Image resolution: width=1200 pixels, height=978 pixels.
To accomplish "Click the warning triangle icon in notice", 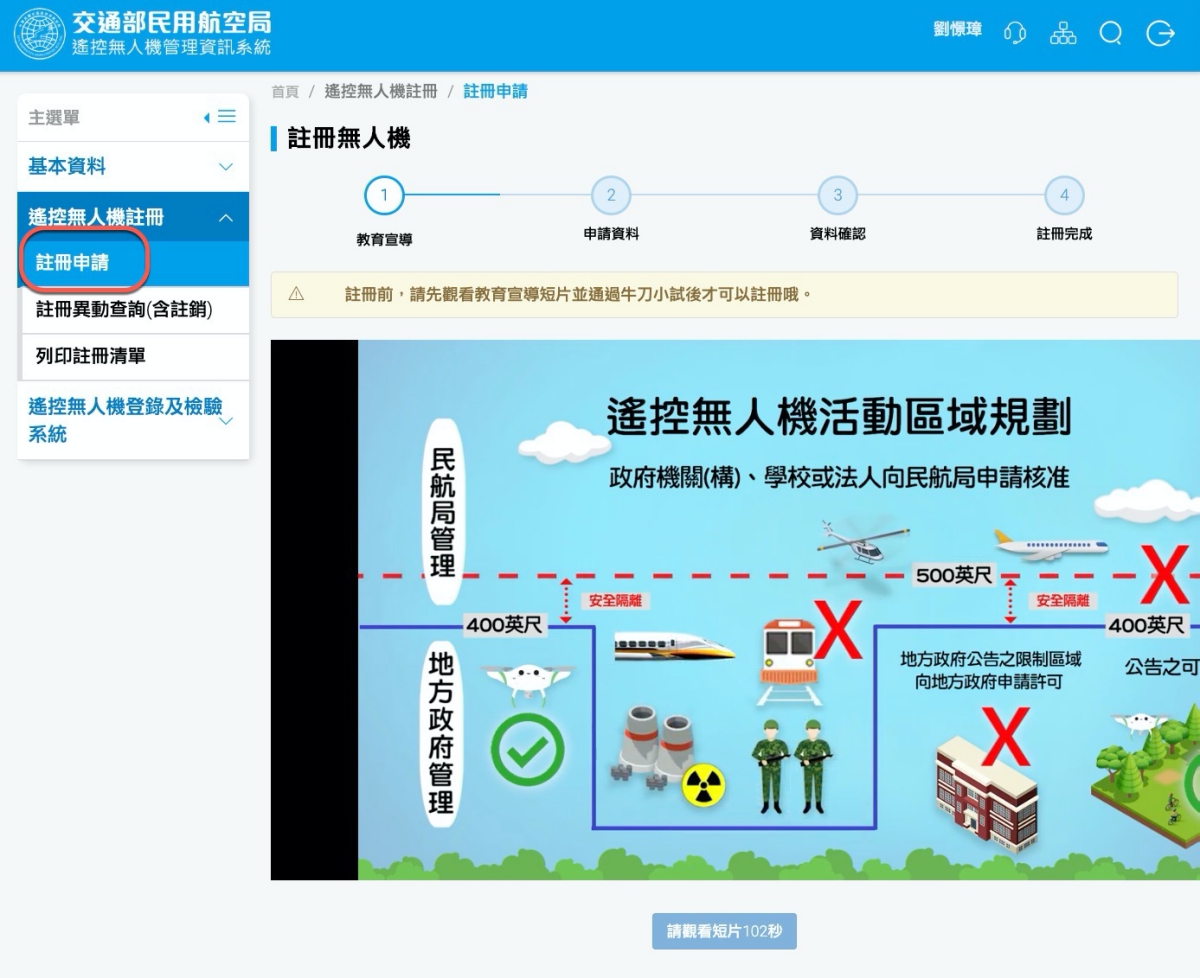I will pos(296,294).
